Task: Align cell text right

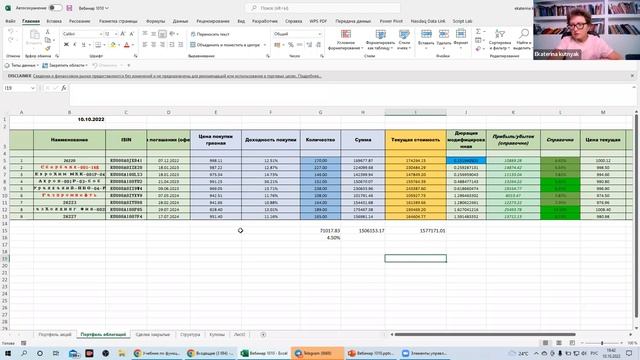Action: [162, 44]
